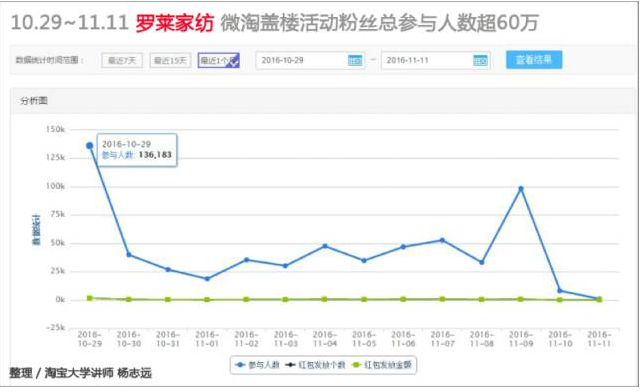Click the 数据统计 vertical axis title
This screenshot has width=642, height=392.
36,230
